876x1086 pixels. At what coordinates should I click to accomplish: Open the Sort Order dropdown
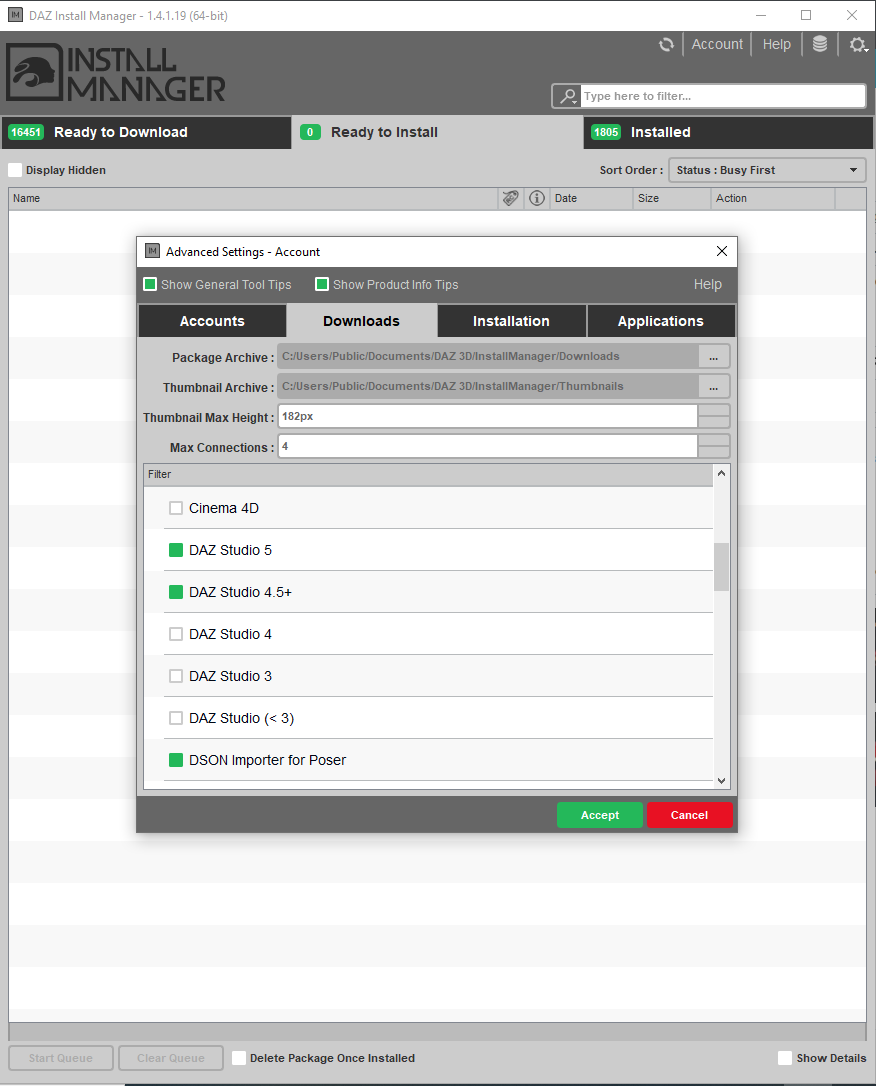[x=767, y=170]
